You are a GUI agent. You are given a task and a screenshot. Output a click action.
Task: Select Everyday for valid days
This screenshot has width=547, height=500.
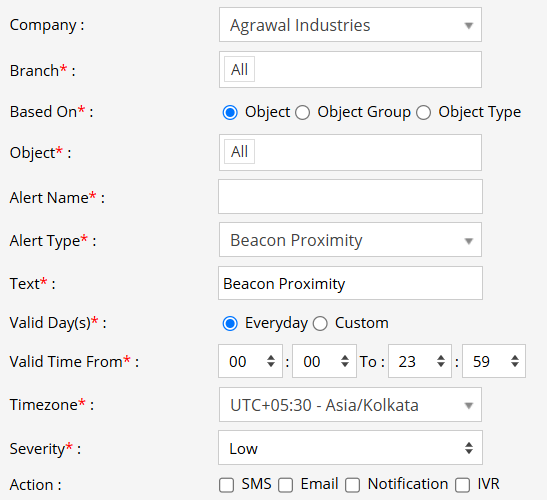(x=230, y=323)
